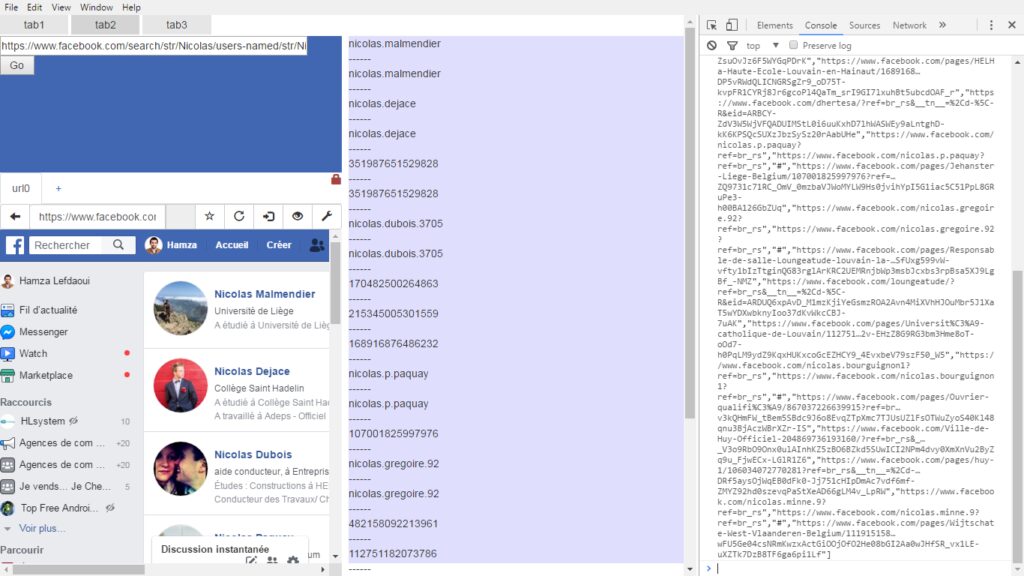
Task: Switch to the Console tab
Action: (x=821, y=25)
